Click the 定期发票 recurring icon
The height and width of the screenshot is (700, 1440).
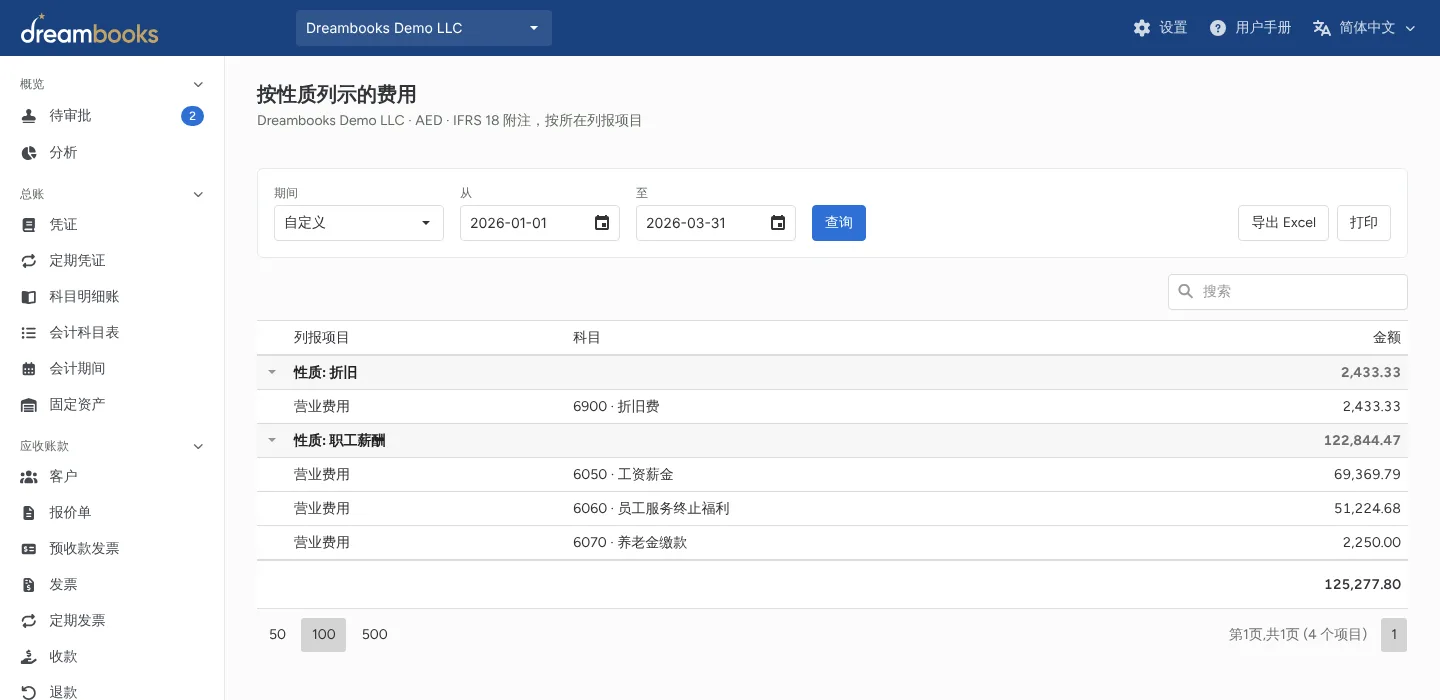pos(29,620)
